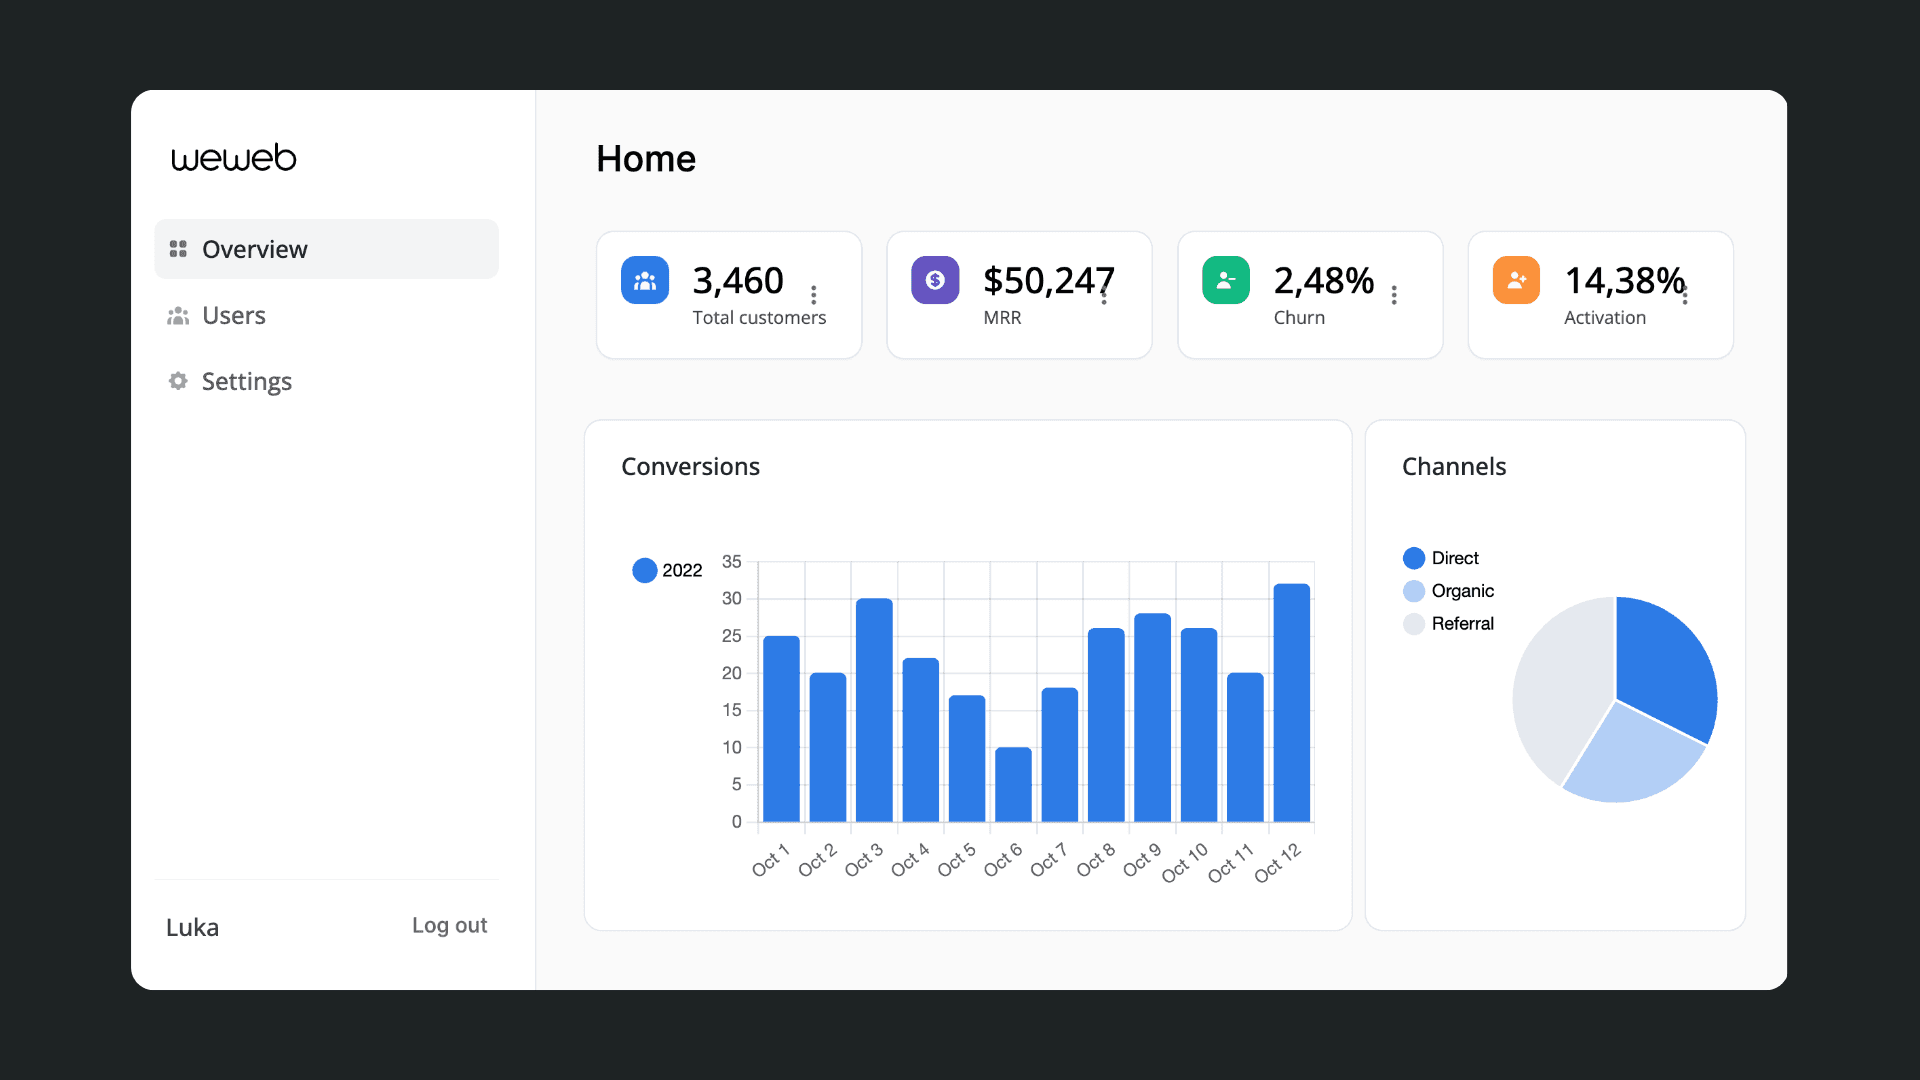Click the Oct 12 bar in Conversions chart

coord(1291,702)
